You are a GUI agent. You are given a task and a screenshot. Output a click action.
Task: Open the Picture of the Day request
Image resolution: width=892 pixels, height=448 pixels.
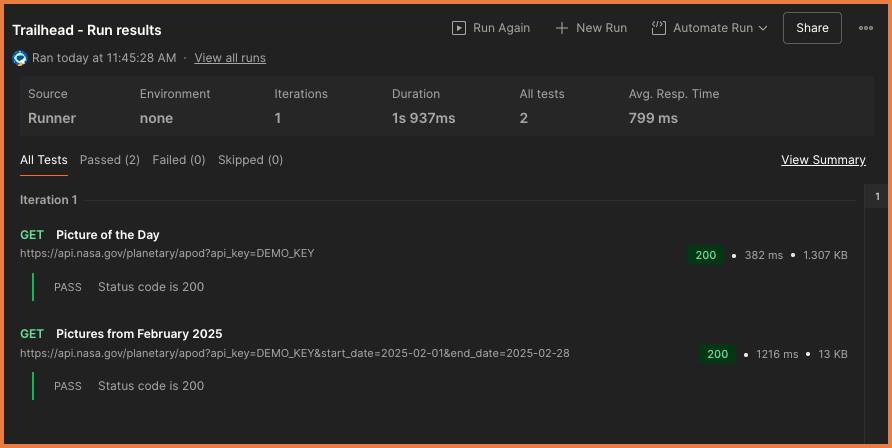coord(108,235)
